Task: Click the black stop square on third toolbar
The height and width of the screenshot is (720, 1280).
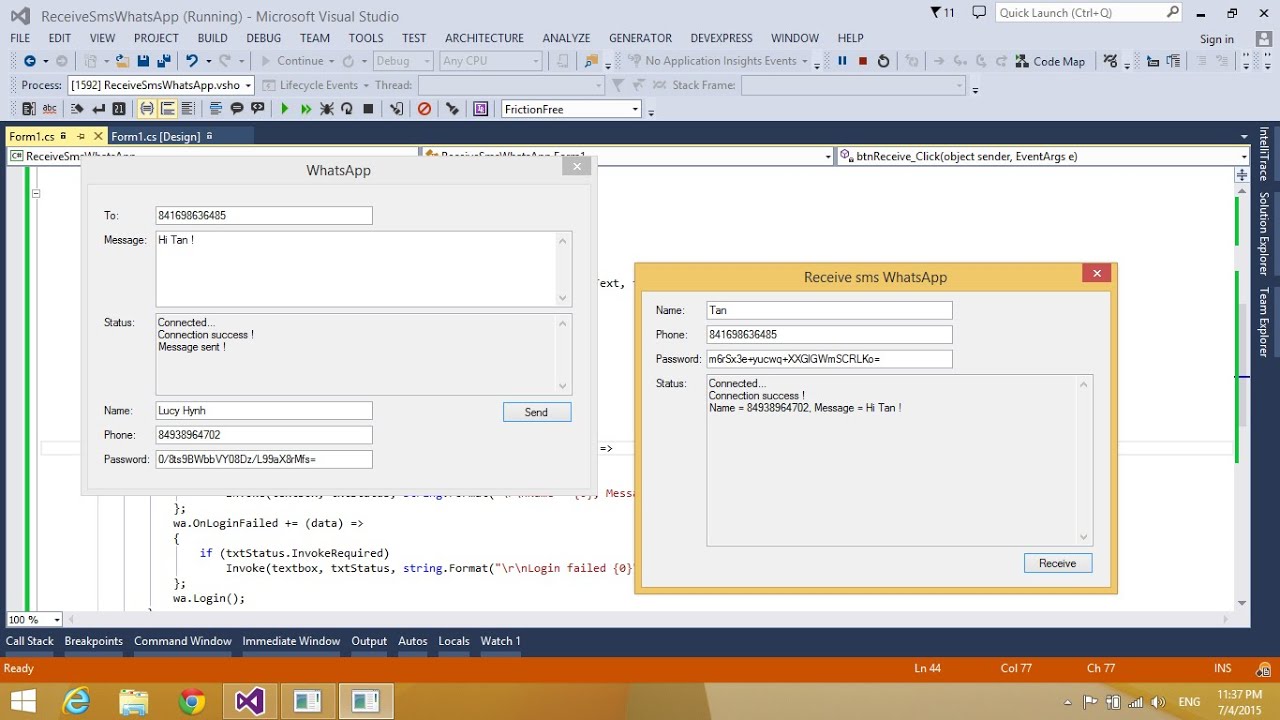Action: pos(368,109)
